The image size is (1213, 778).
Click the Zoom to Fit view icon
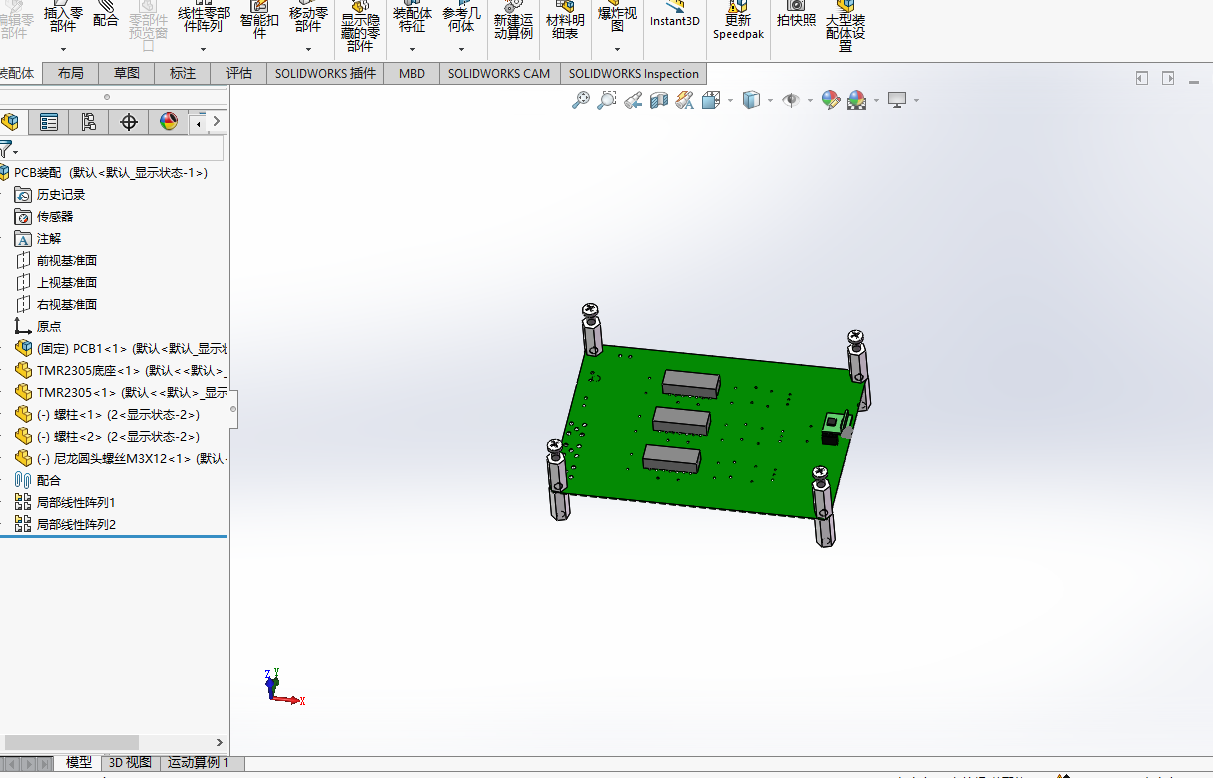pos(581,100)
